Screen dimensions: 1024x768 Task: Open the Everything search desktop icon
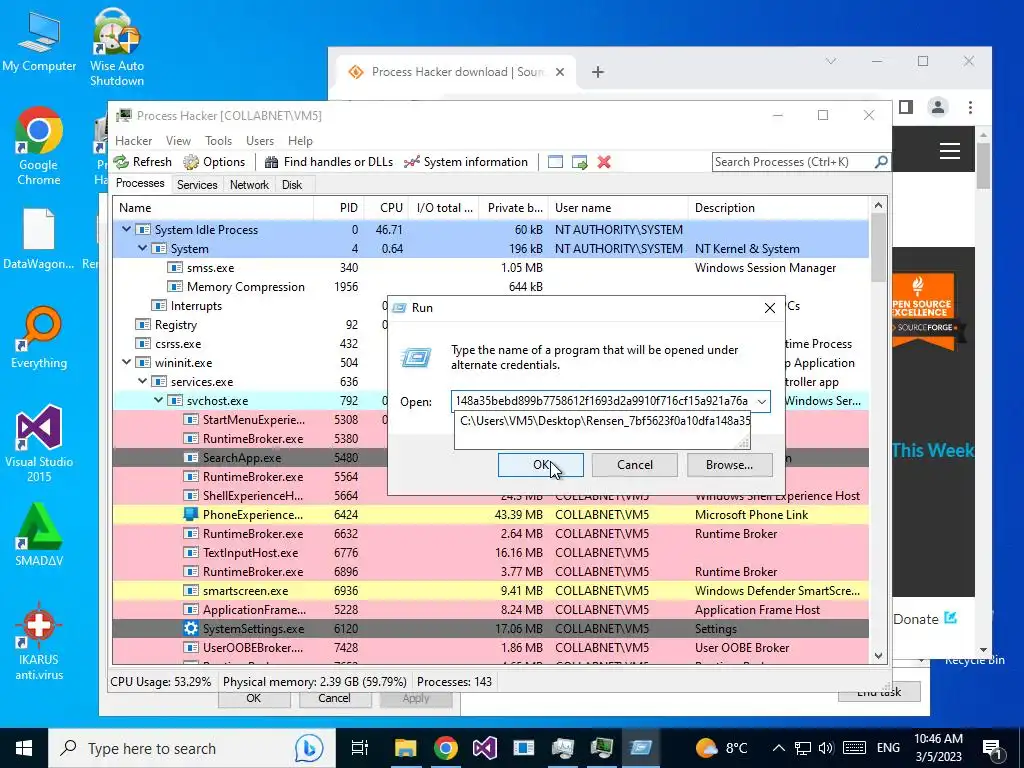click(x=39, y=338)
